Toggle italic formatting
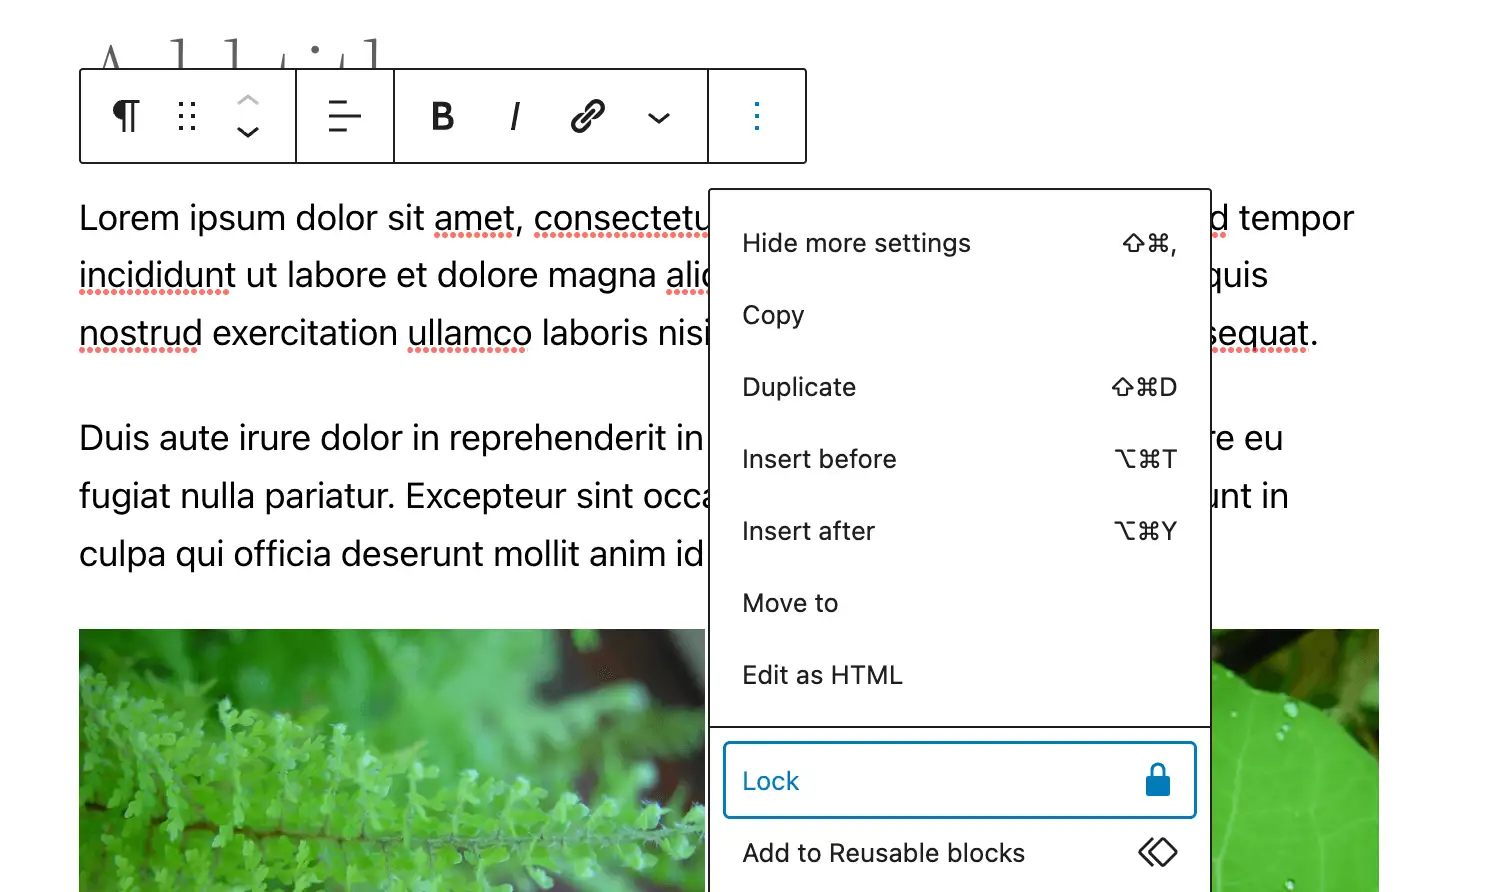Viewport: 1506px width, 892px height. (515, 116)
